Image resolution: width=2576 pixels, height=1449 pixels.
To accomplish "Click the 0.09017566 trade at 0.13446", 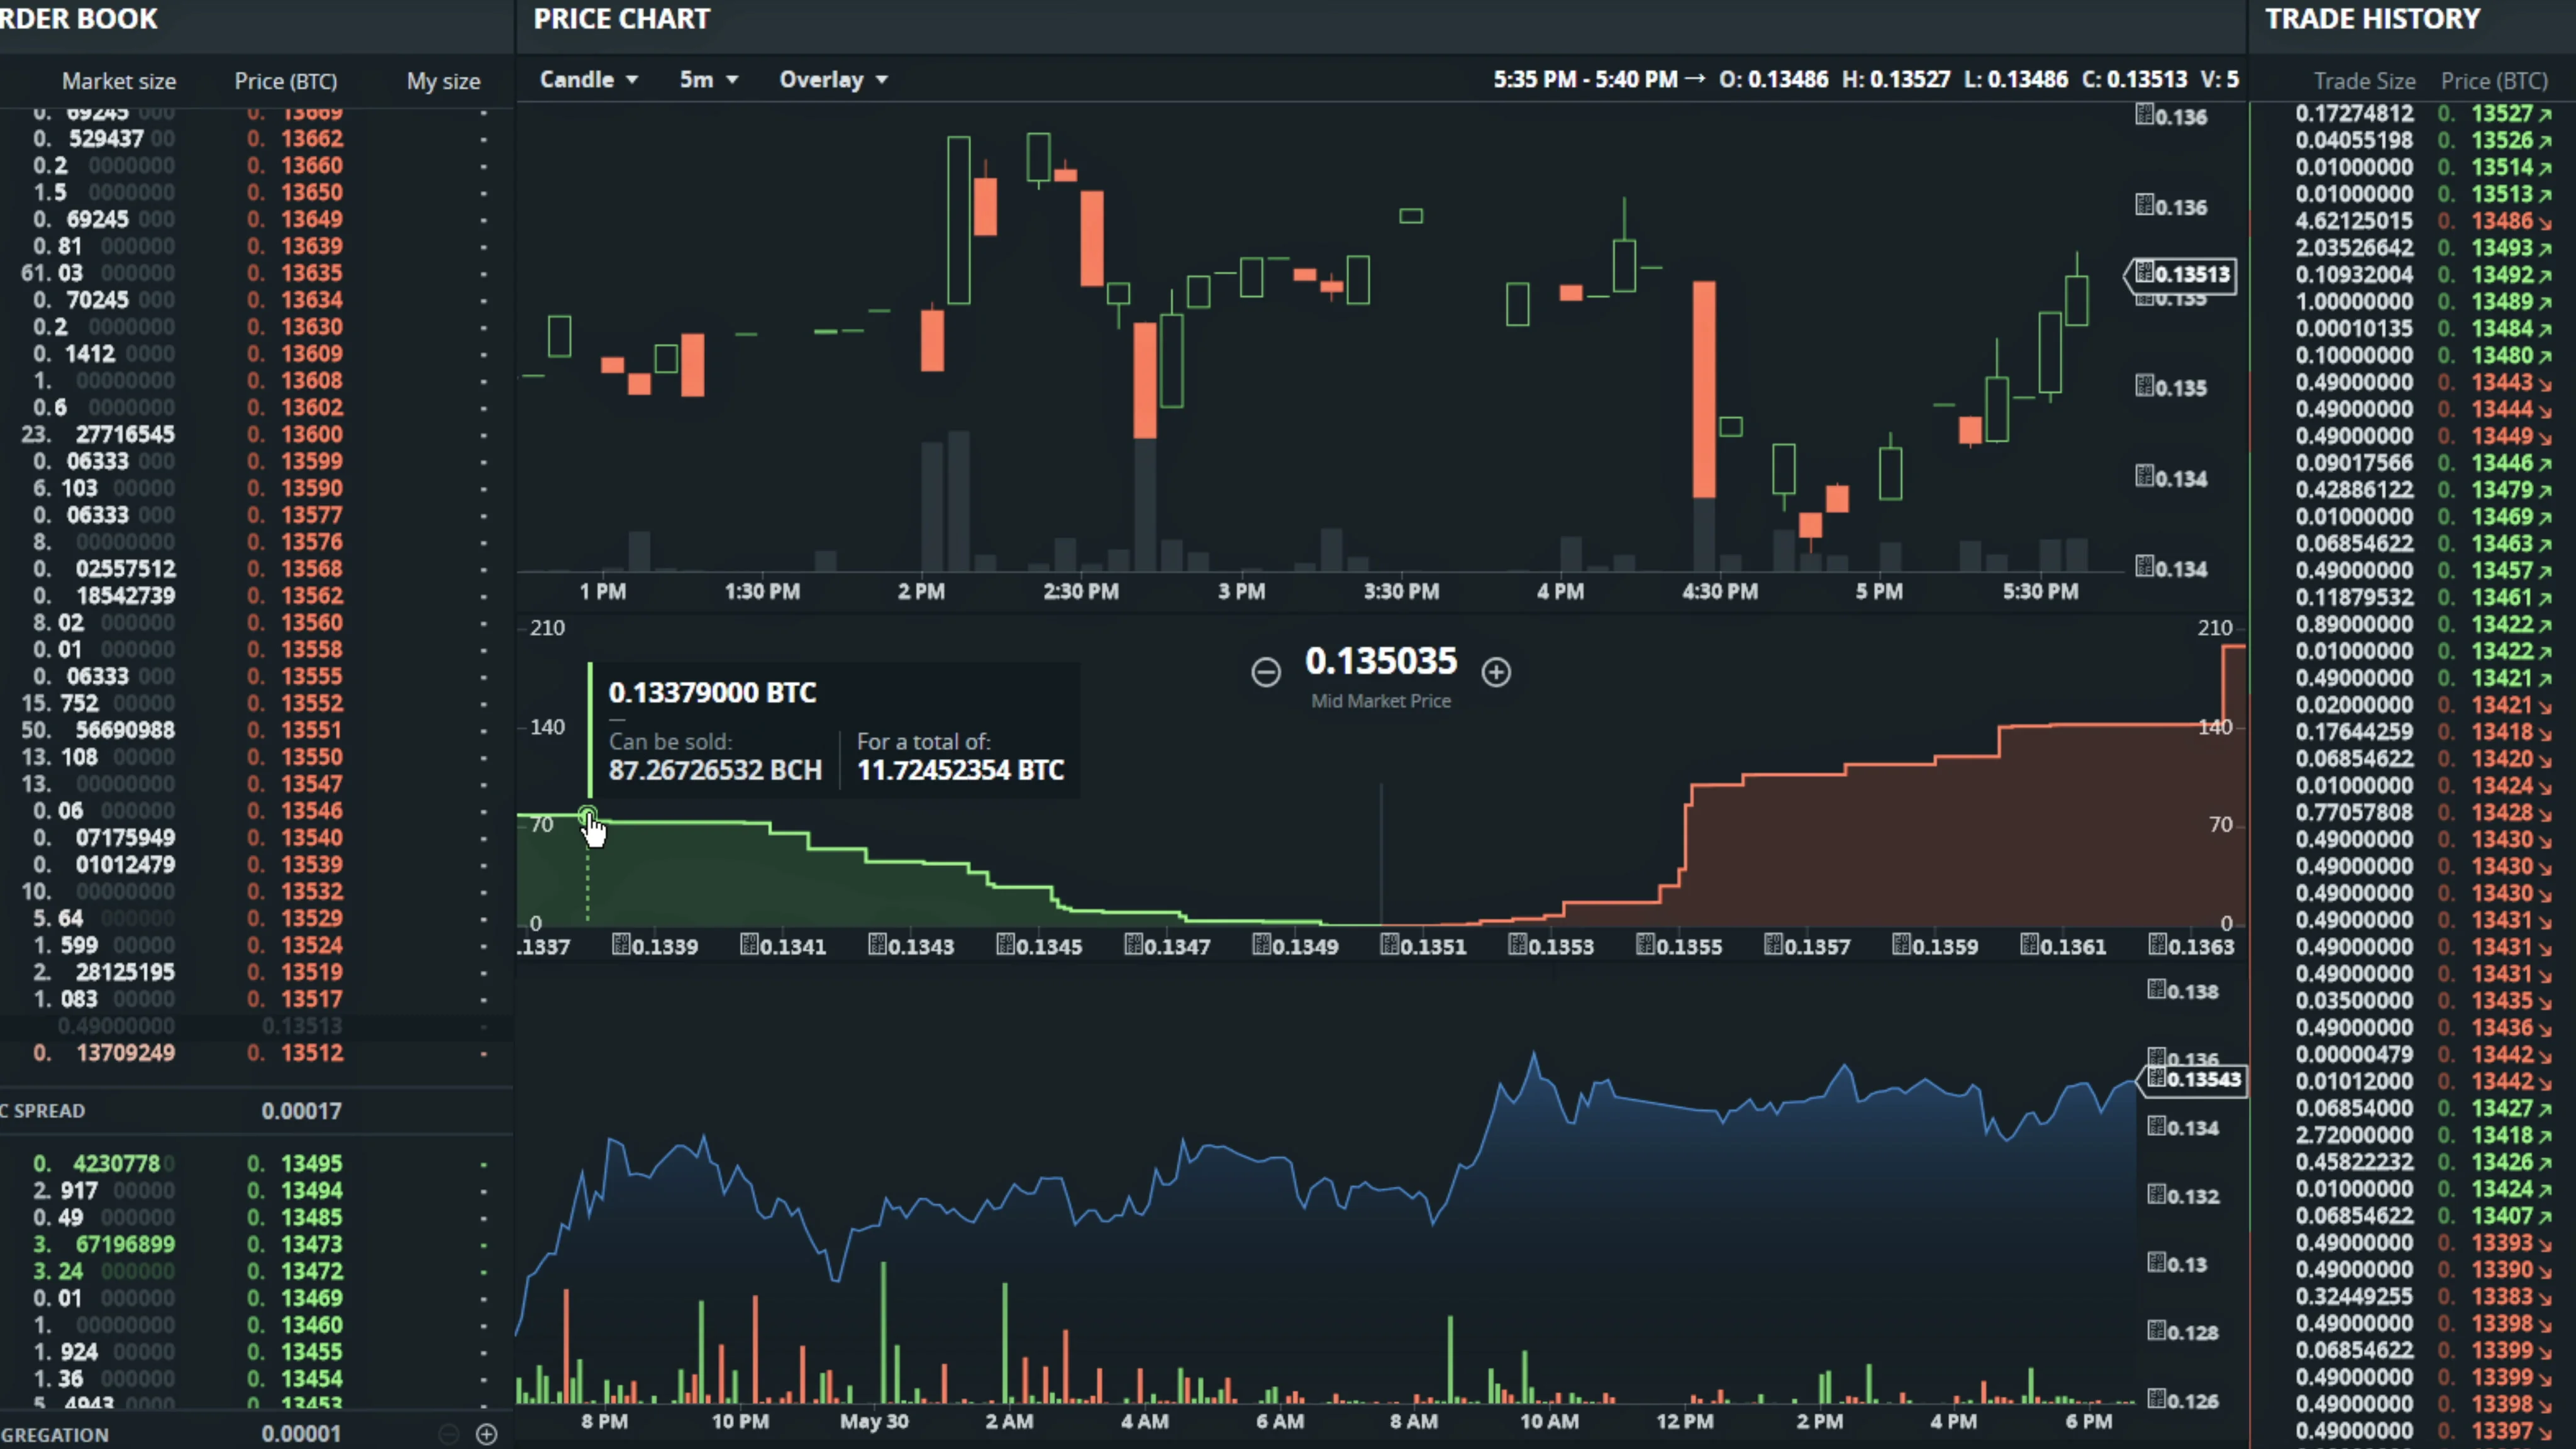I will coord(2414,463).
